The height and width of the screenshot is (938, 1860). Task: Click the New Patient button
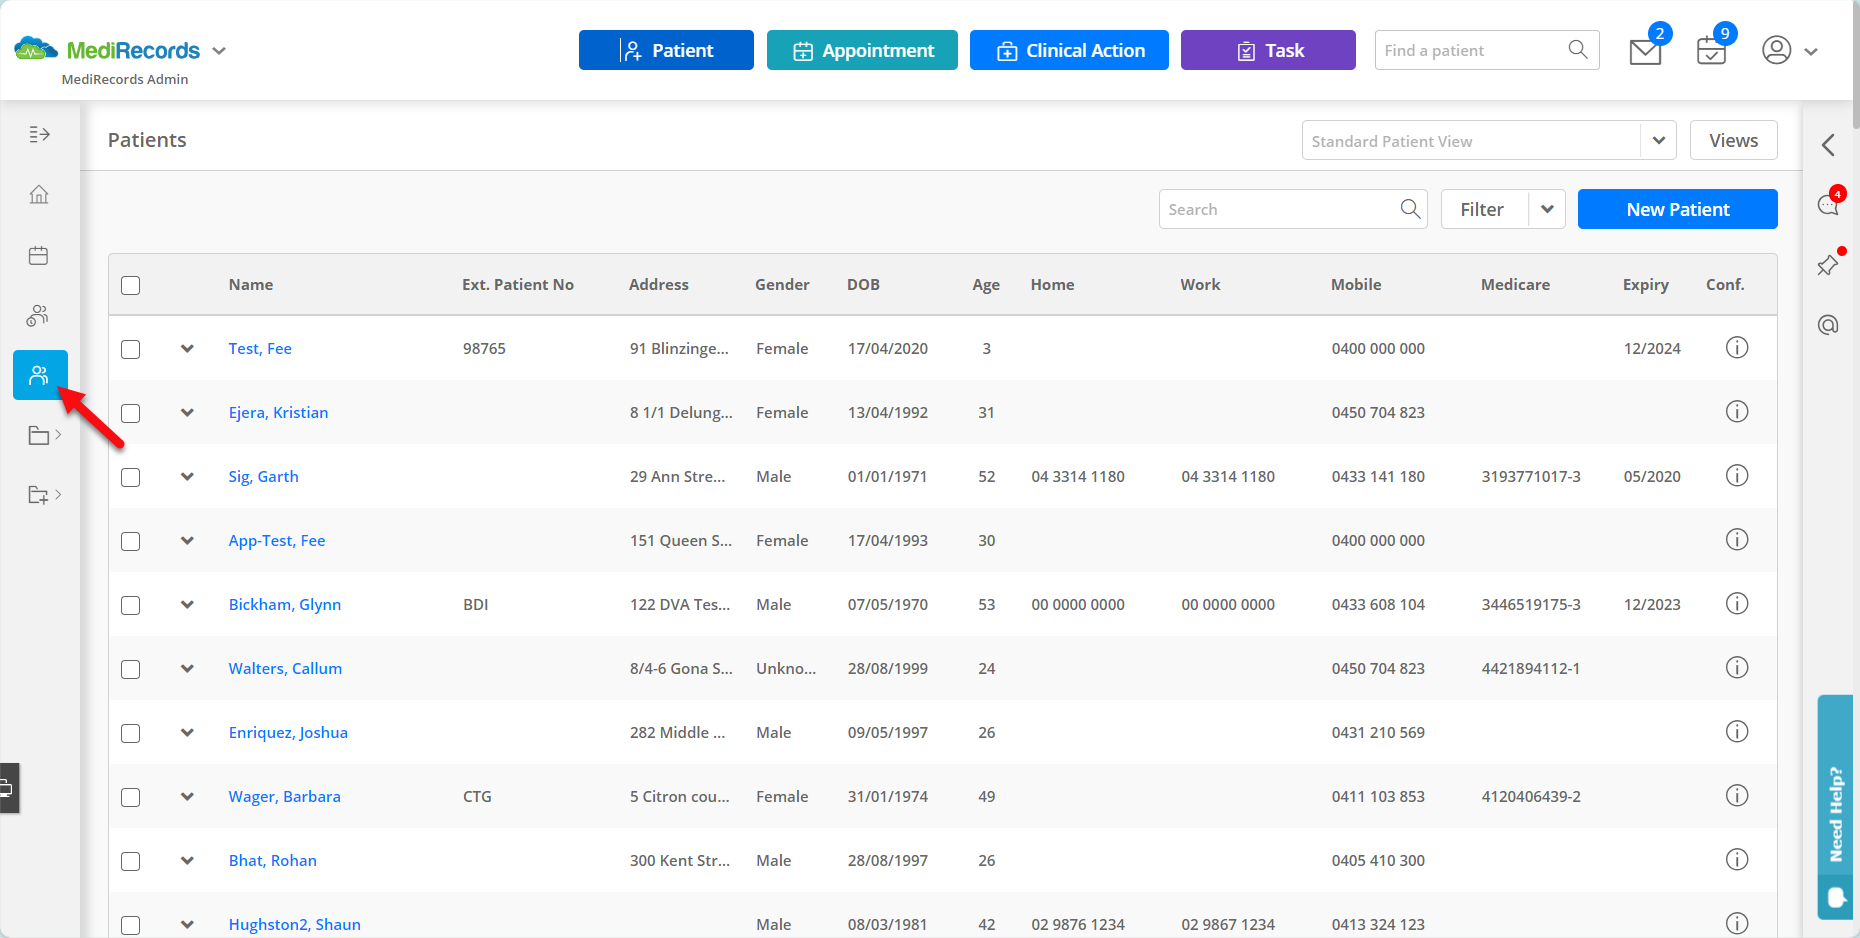1677,209
